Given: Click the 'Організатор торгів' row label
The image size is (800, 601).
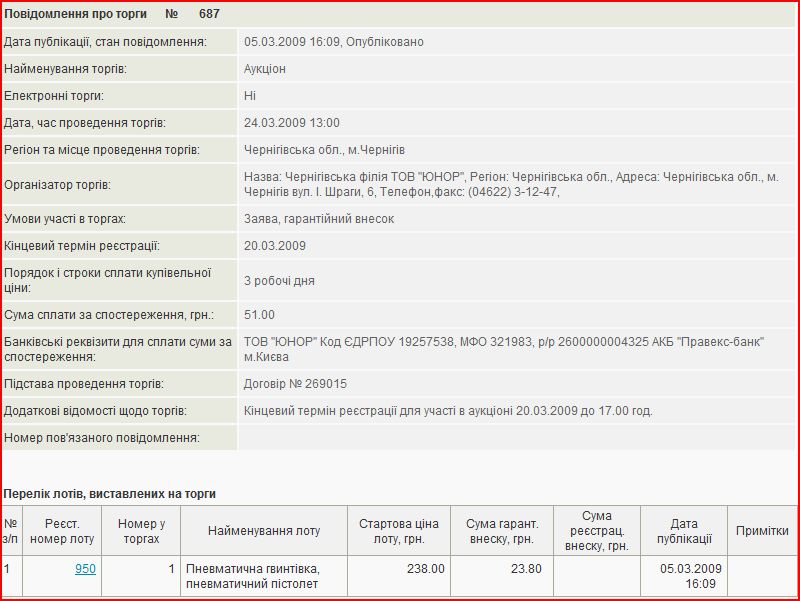Looking at the screenshot, I should point(58,184).
